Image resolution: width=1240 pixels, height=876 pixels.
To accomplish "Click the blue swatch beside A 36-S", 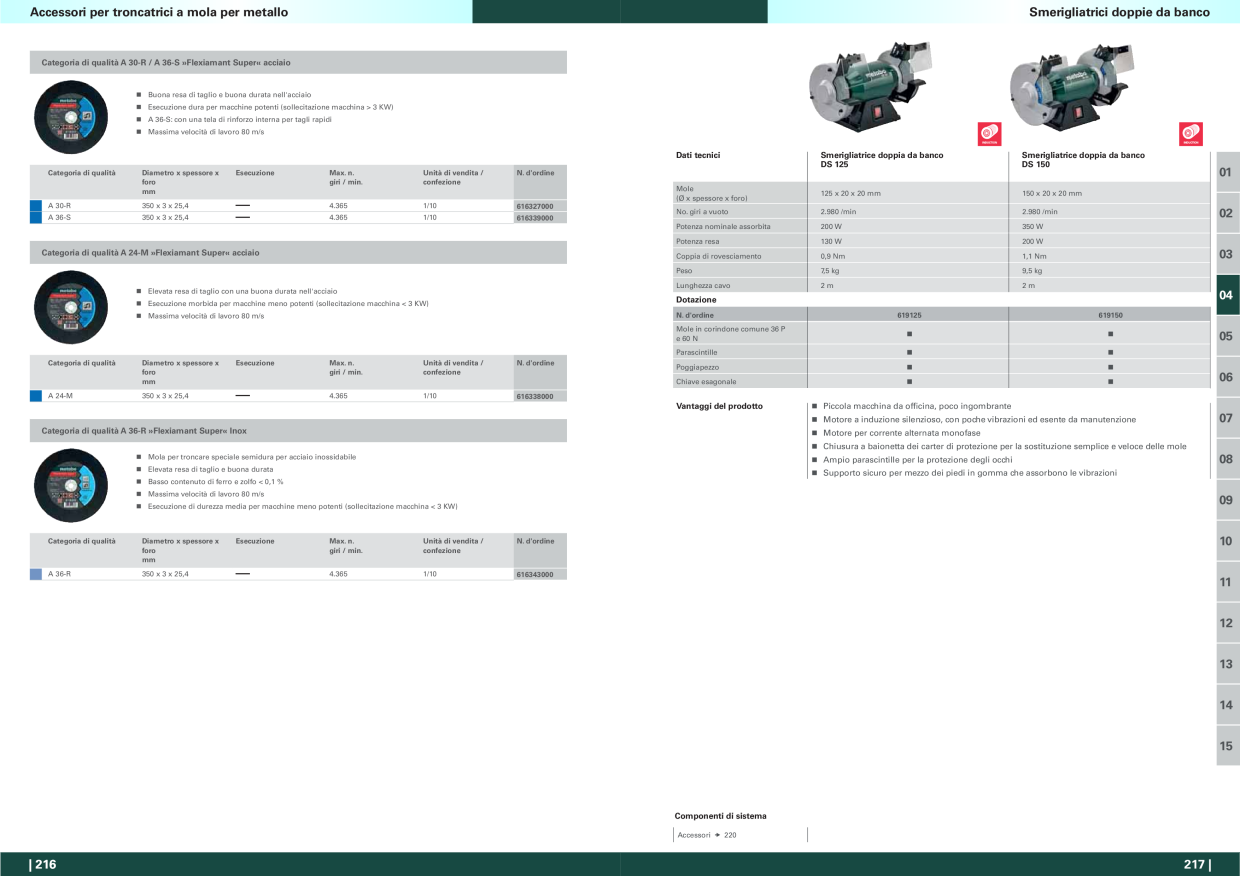I will pyautogui.click(x=36, y=217).
